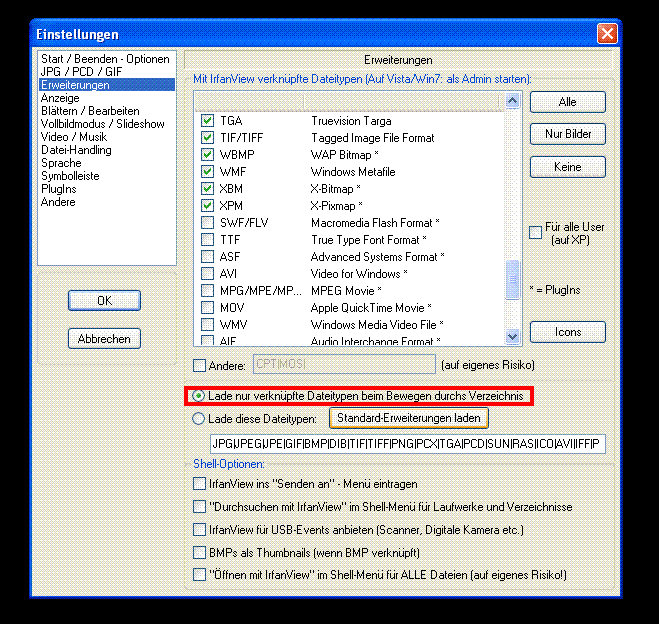Enable the 'Andere:' checkbox
The image size is (659, 624).
pyautogui.click(x=199, y=365)
